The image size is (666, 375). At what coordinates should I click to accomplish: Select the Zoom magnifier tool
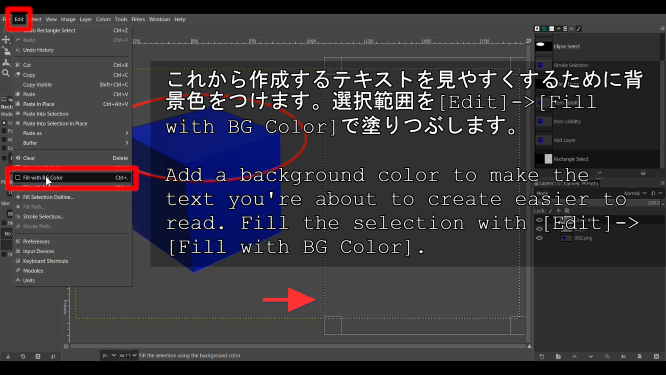click(x=6, y=73)
